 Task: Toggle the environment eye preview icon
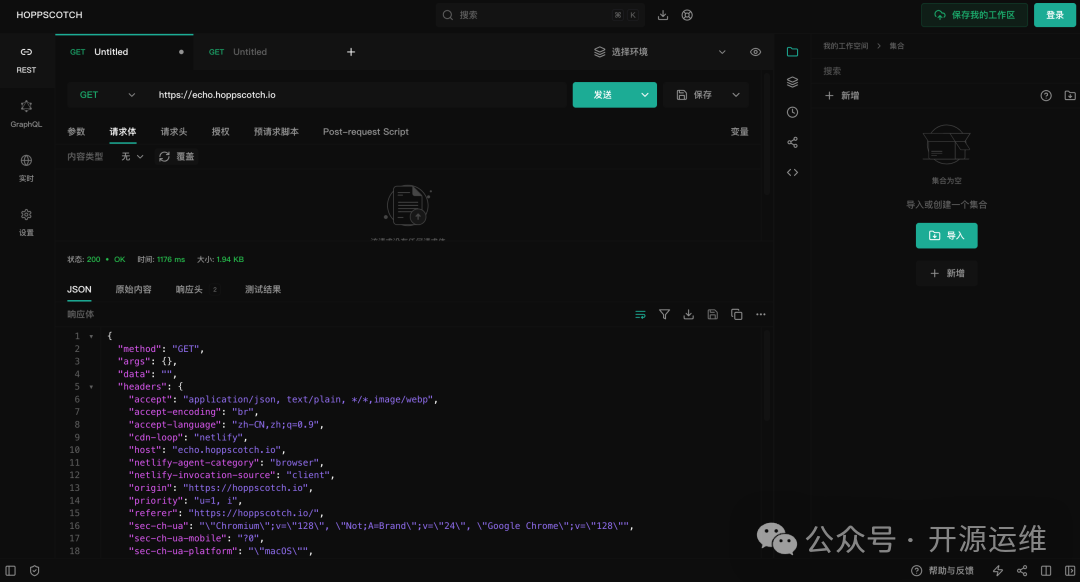point(755,52)
